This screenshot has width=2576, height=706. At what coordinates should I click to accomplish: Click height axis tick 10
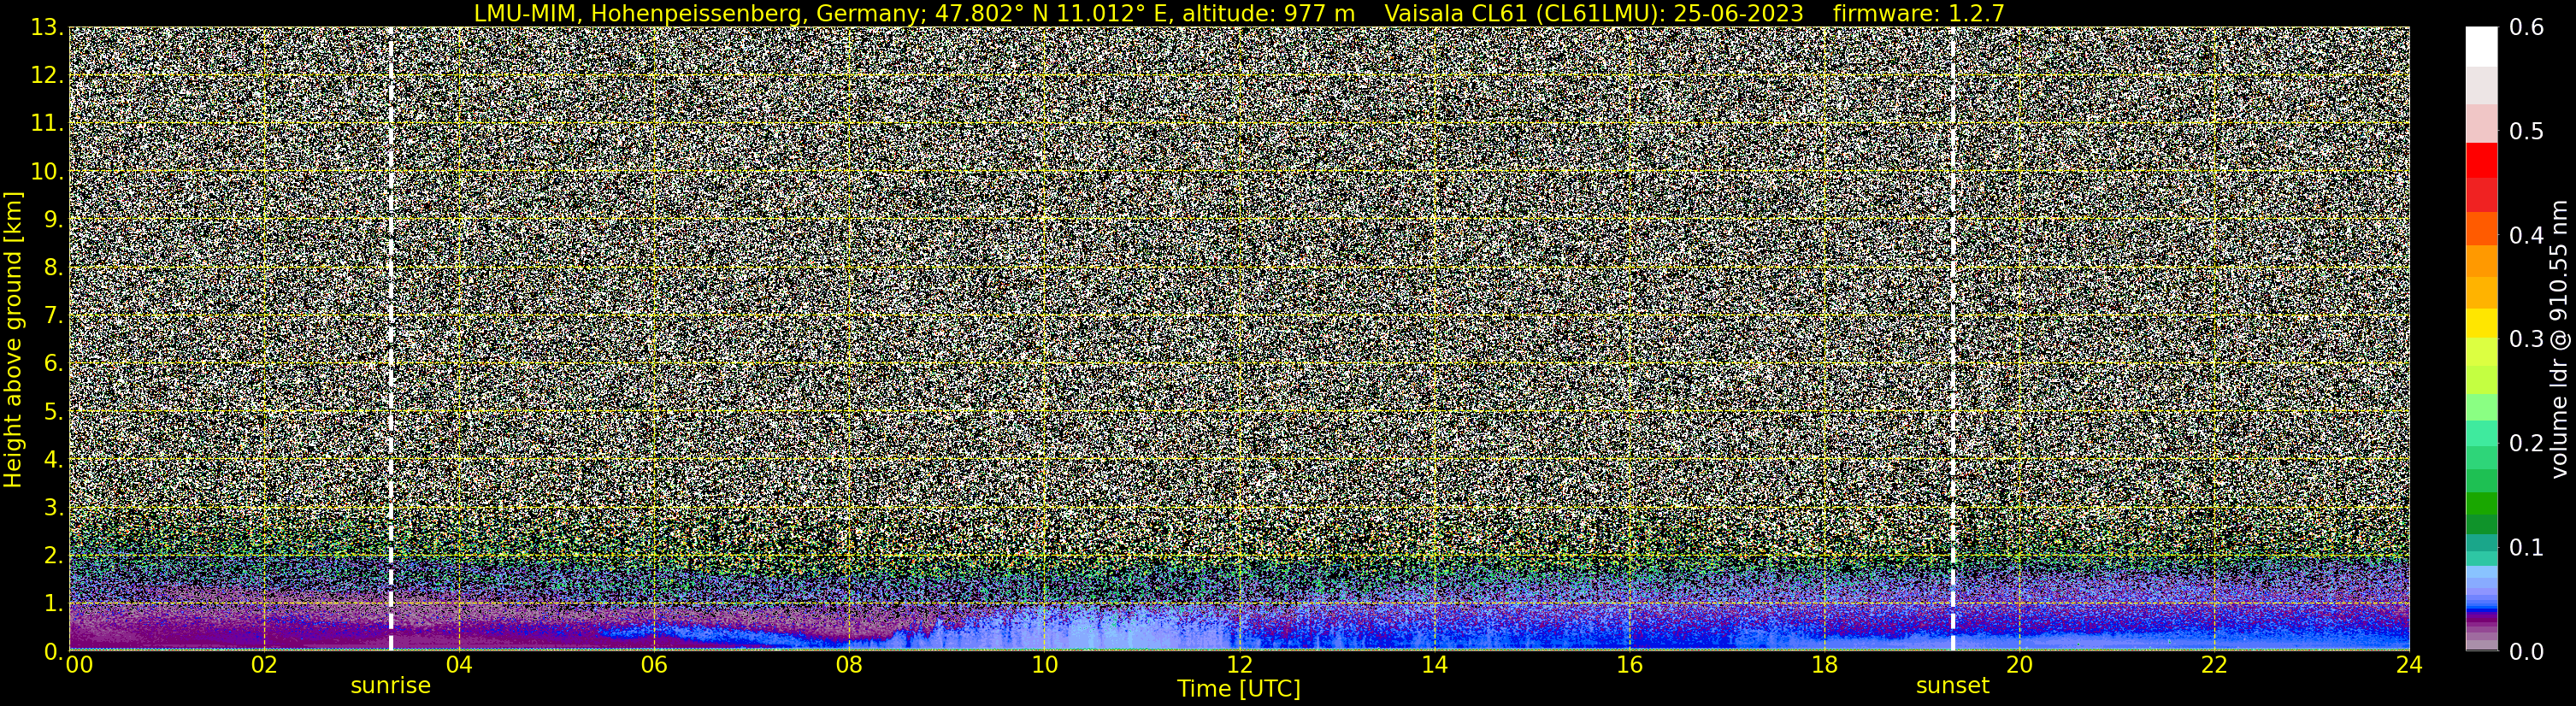47,172
